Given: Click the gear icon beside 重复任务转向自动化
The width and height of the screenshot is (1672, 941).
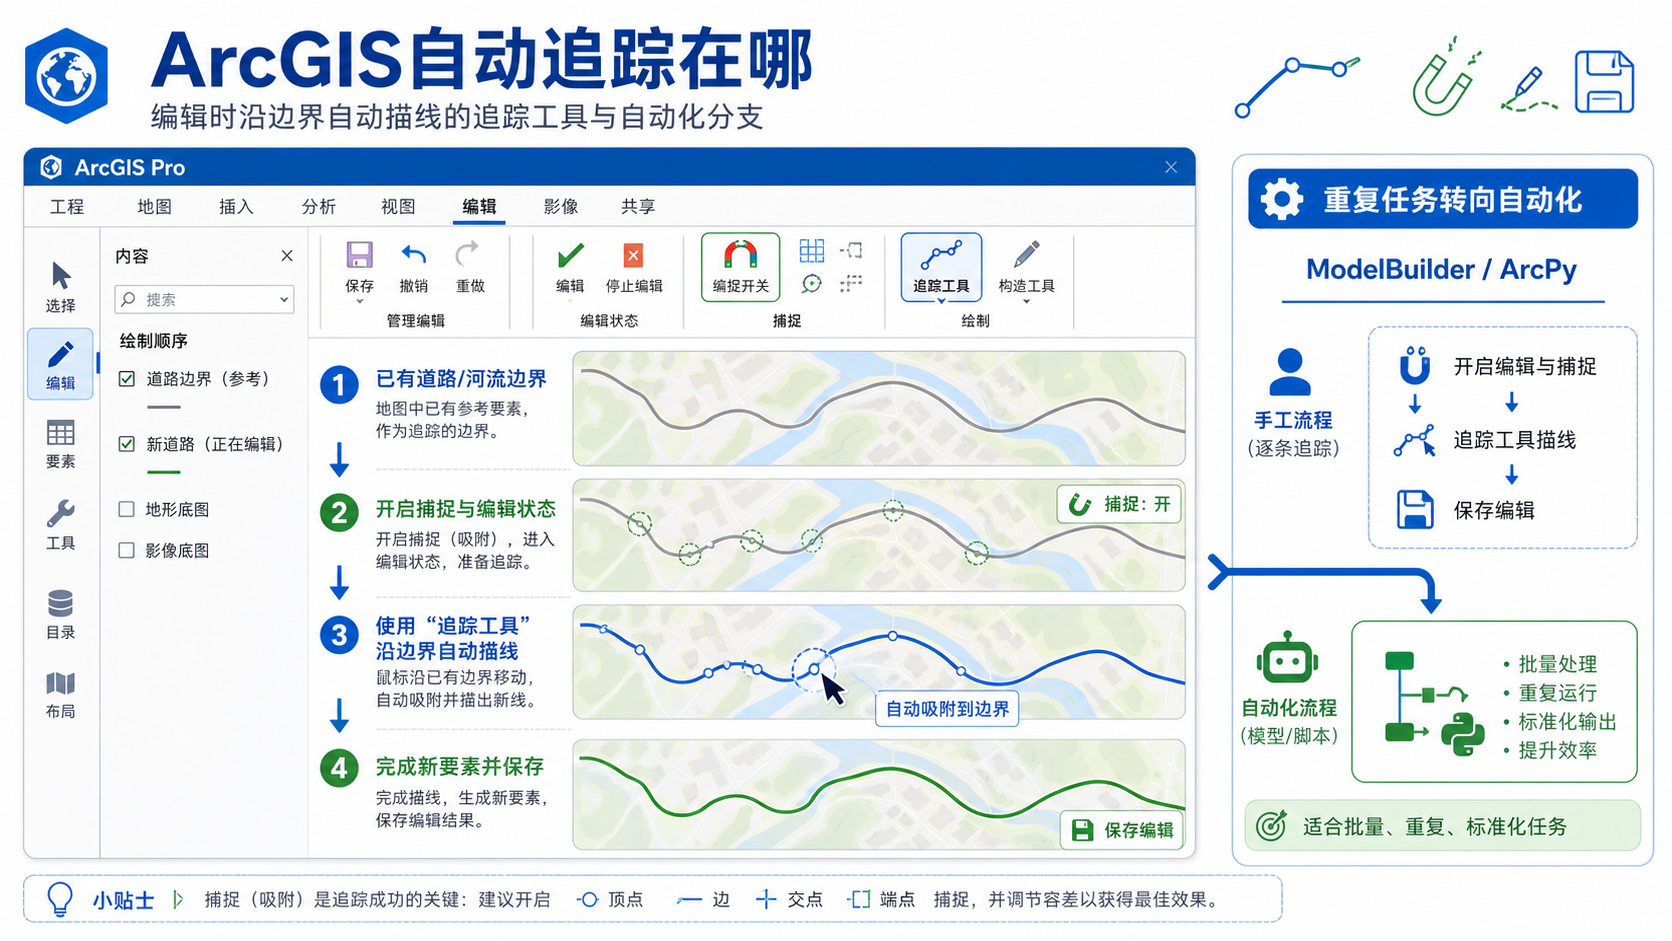Looking at the screenshot, I should pos(1282,199).
